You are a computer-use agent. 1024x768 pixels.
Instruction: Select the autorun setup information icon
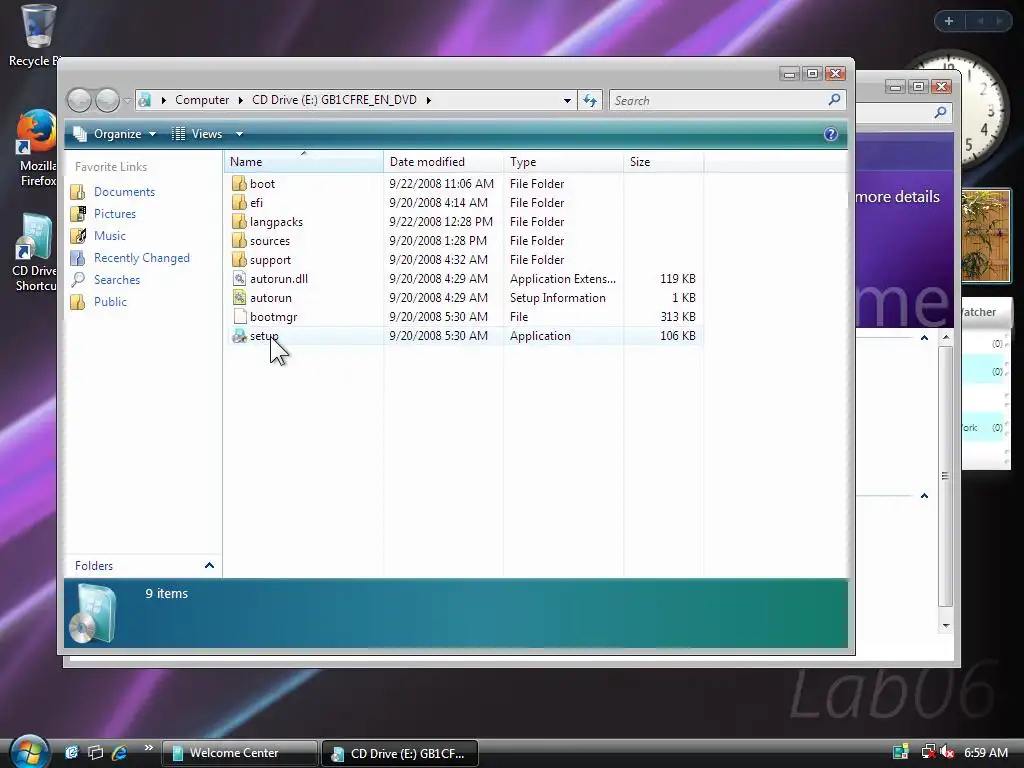coord(239,297)
